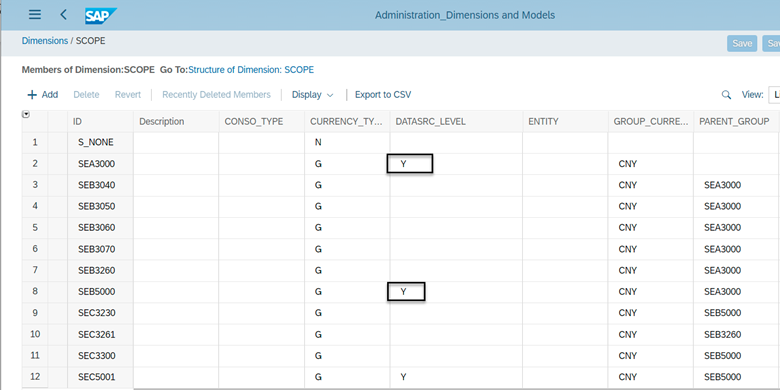Select row number 8
This screenshot has height=390, width=780.
pos(35,292)
